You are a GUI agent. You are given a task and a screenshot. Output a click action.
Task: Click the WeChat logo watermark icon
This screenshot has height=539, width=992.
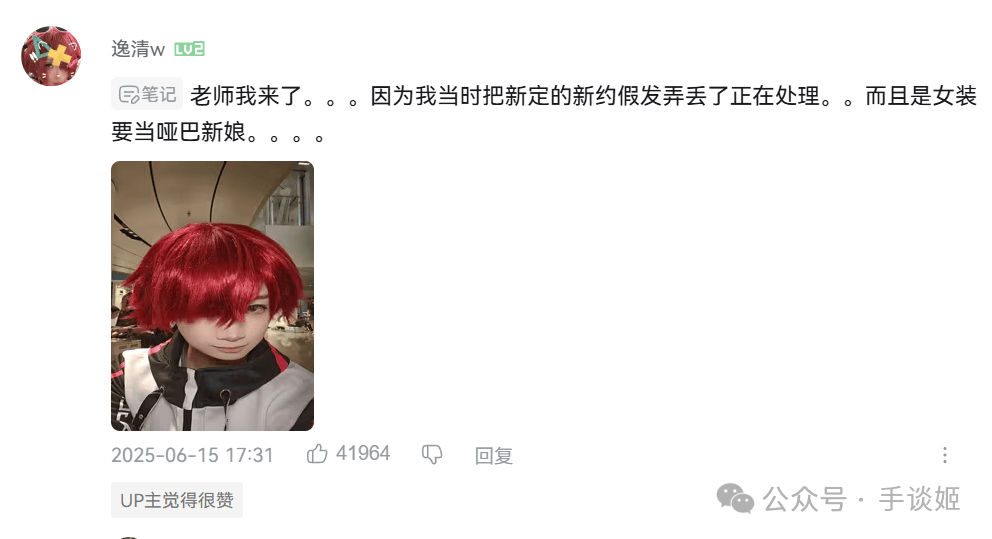pos(735,499)
